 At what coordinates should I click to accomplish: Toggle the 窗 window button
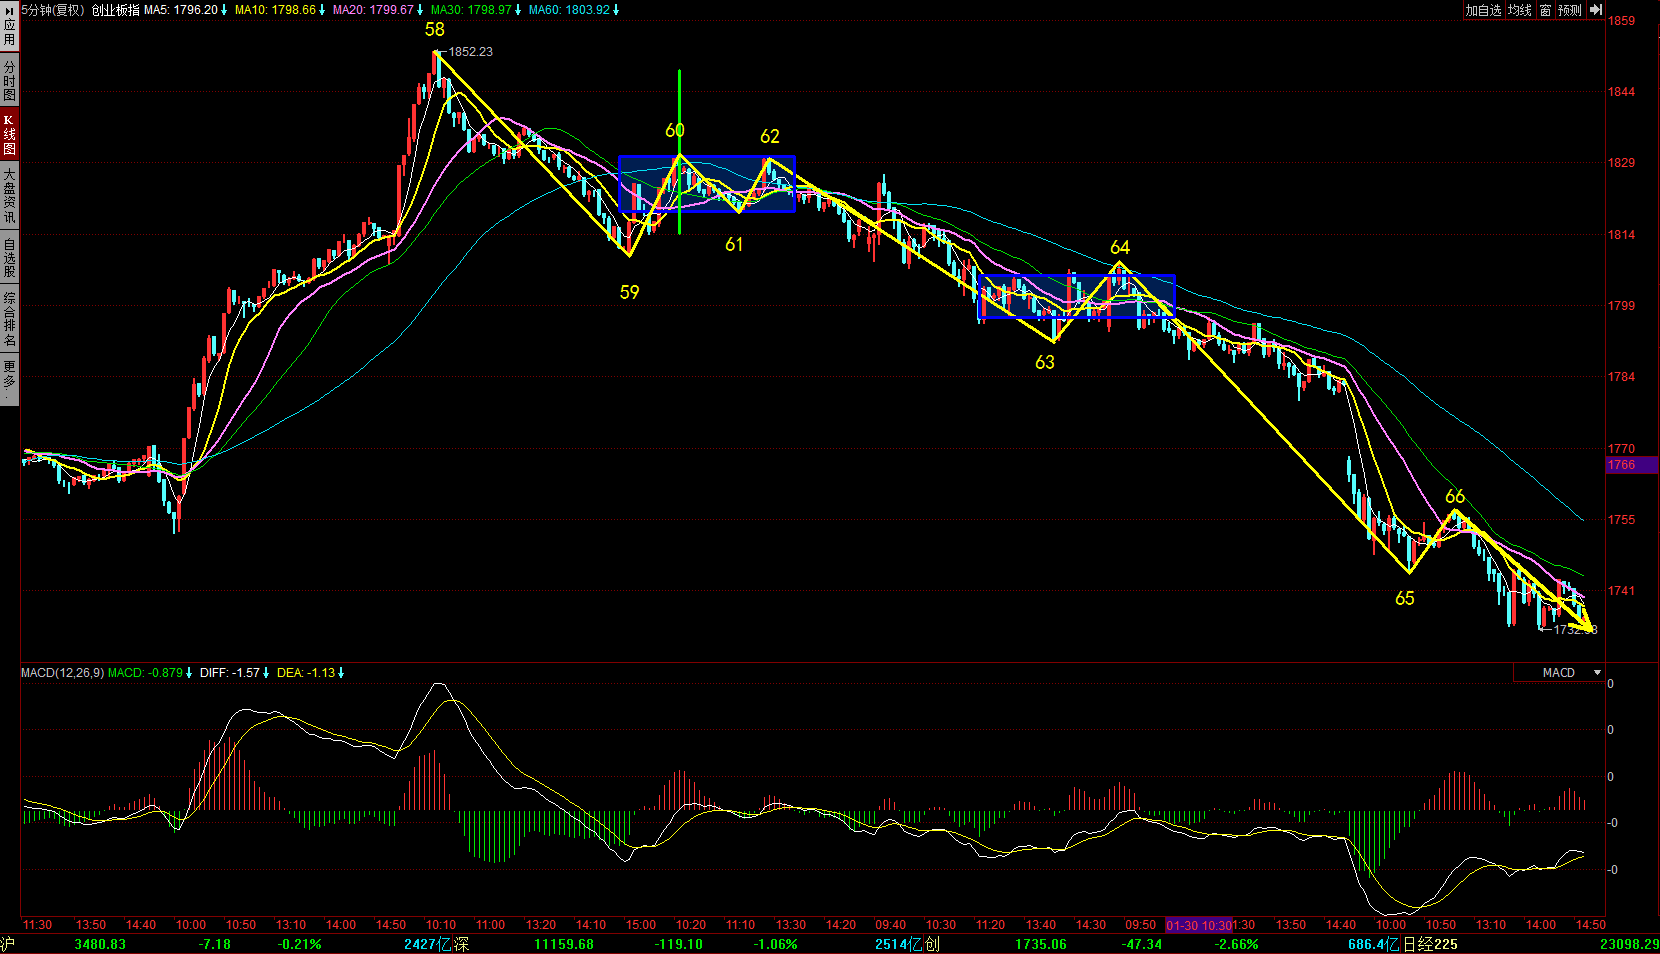1545,10
